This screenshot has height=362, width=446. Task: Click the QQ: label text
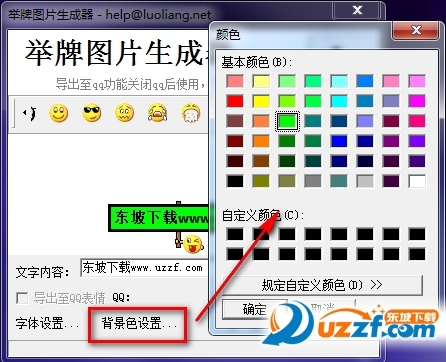tap(122, 297)
